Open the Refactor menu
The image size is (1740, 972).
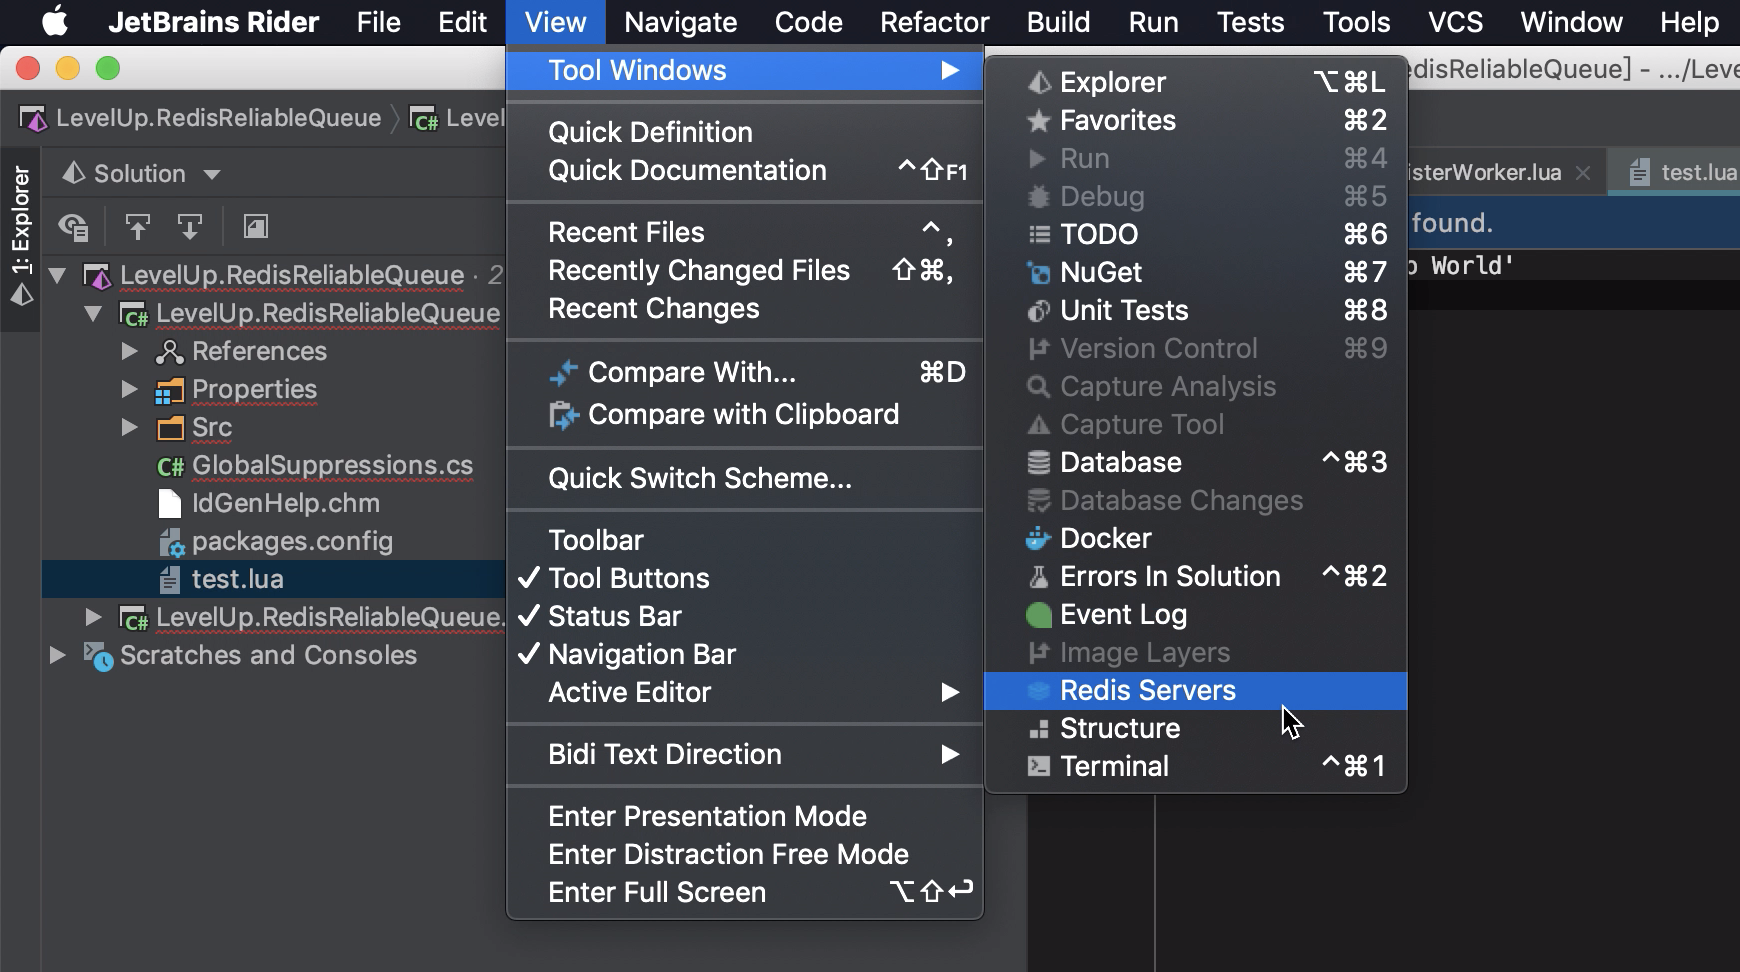pyautogui.click(x=934, y=22)
